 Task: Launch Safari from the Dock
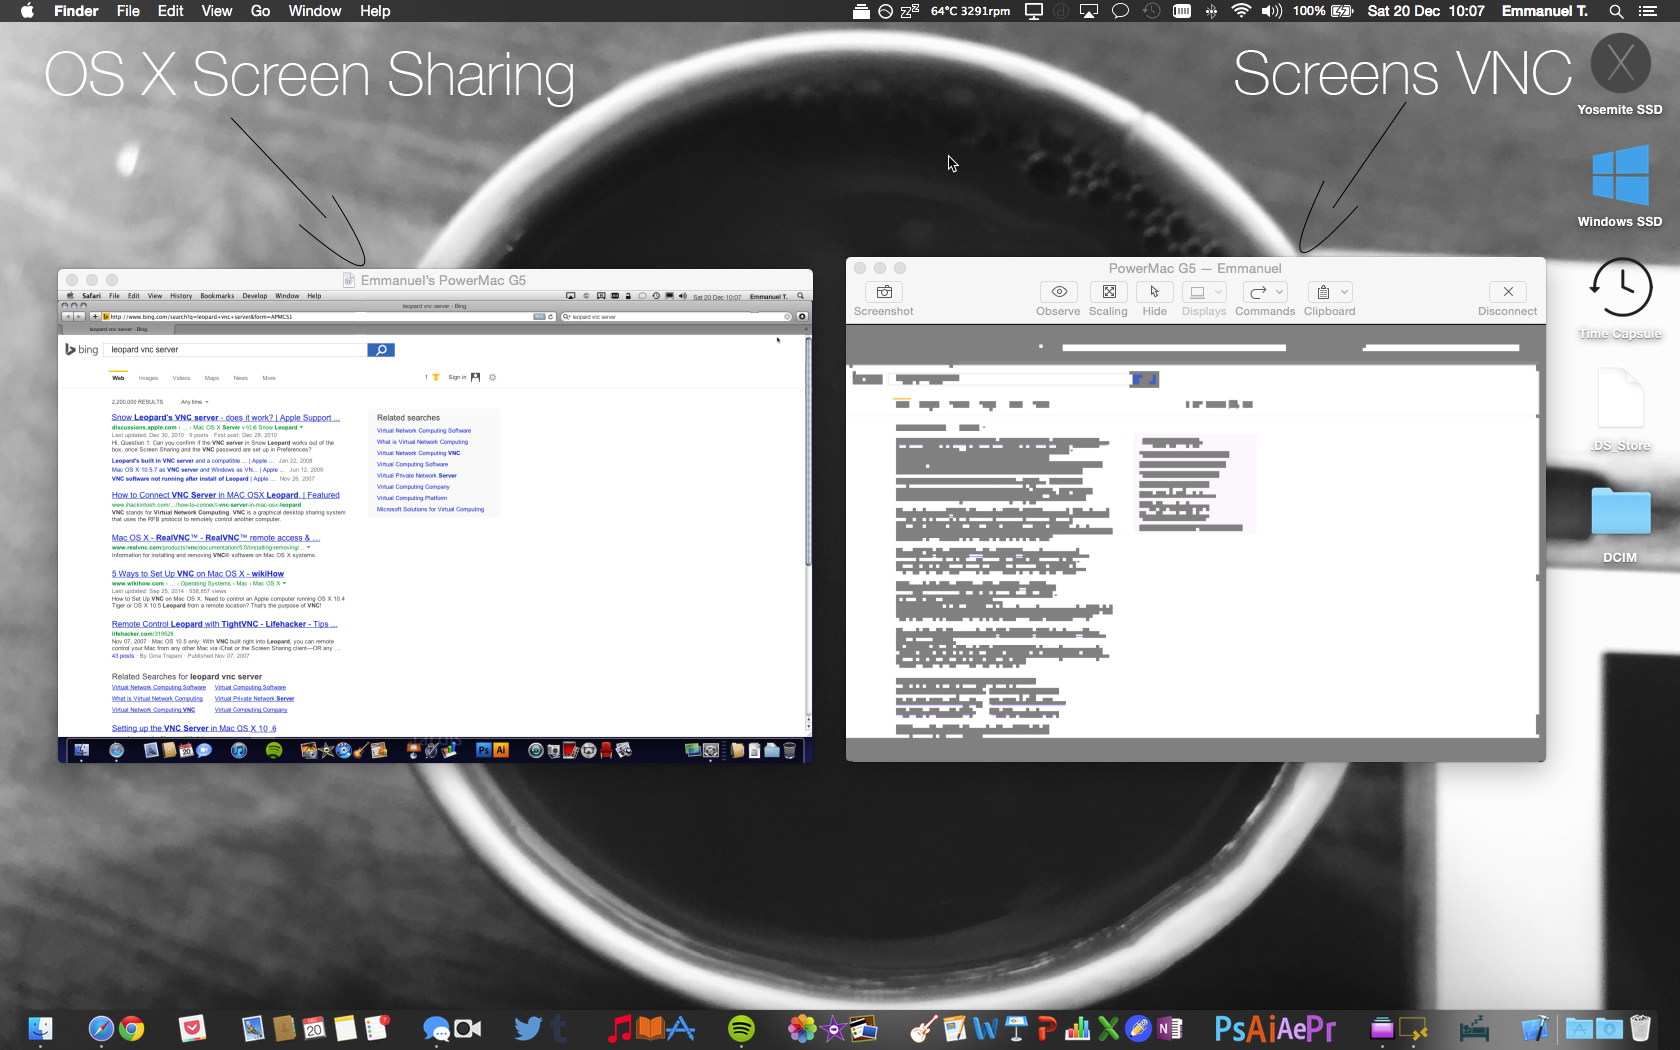point(101,1028)
